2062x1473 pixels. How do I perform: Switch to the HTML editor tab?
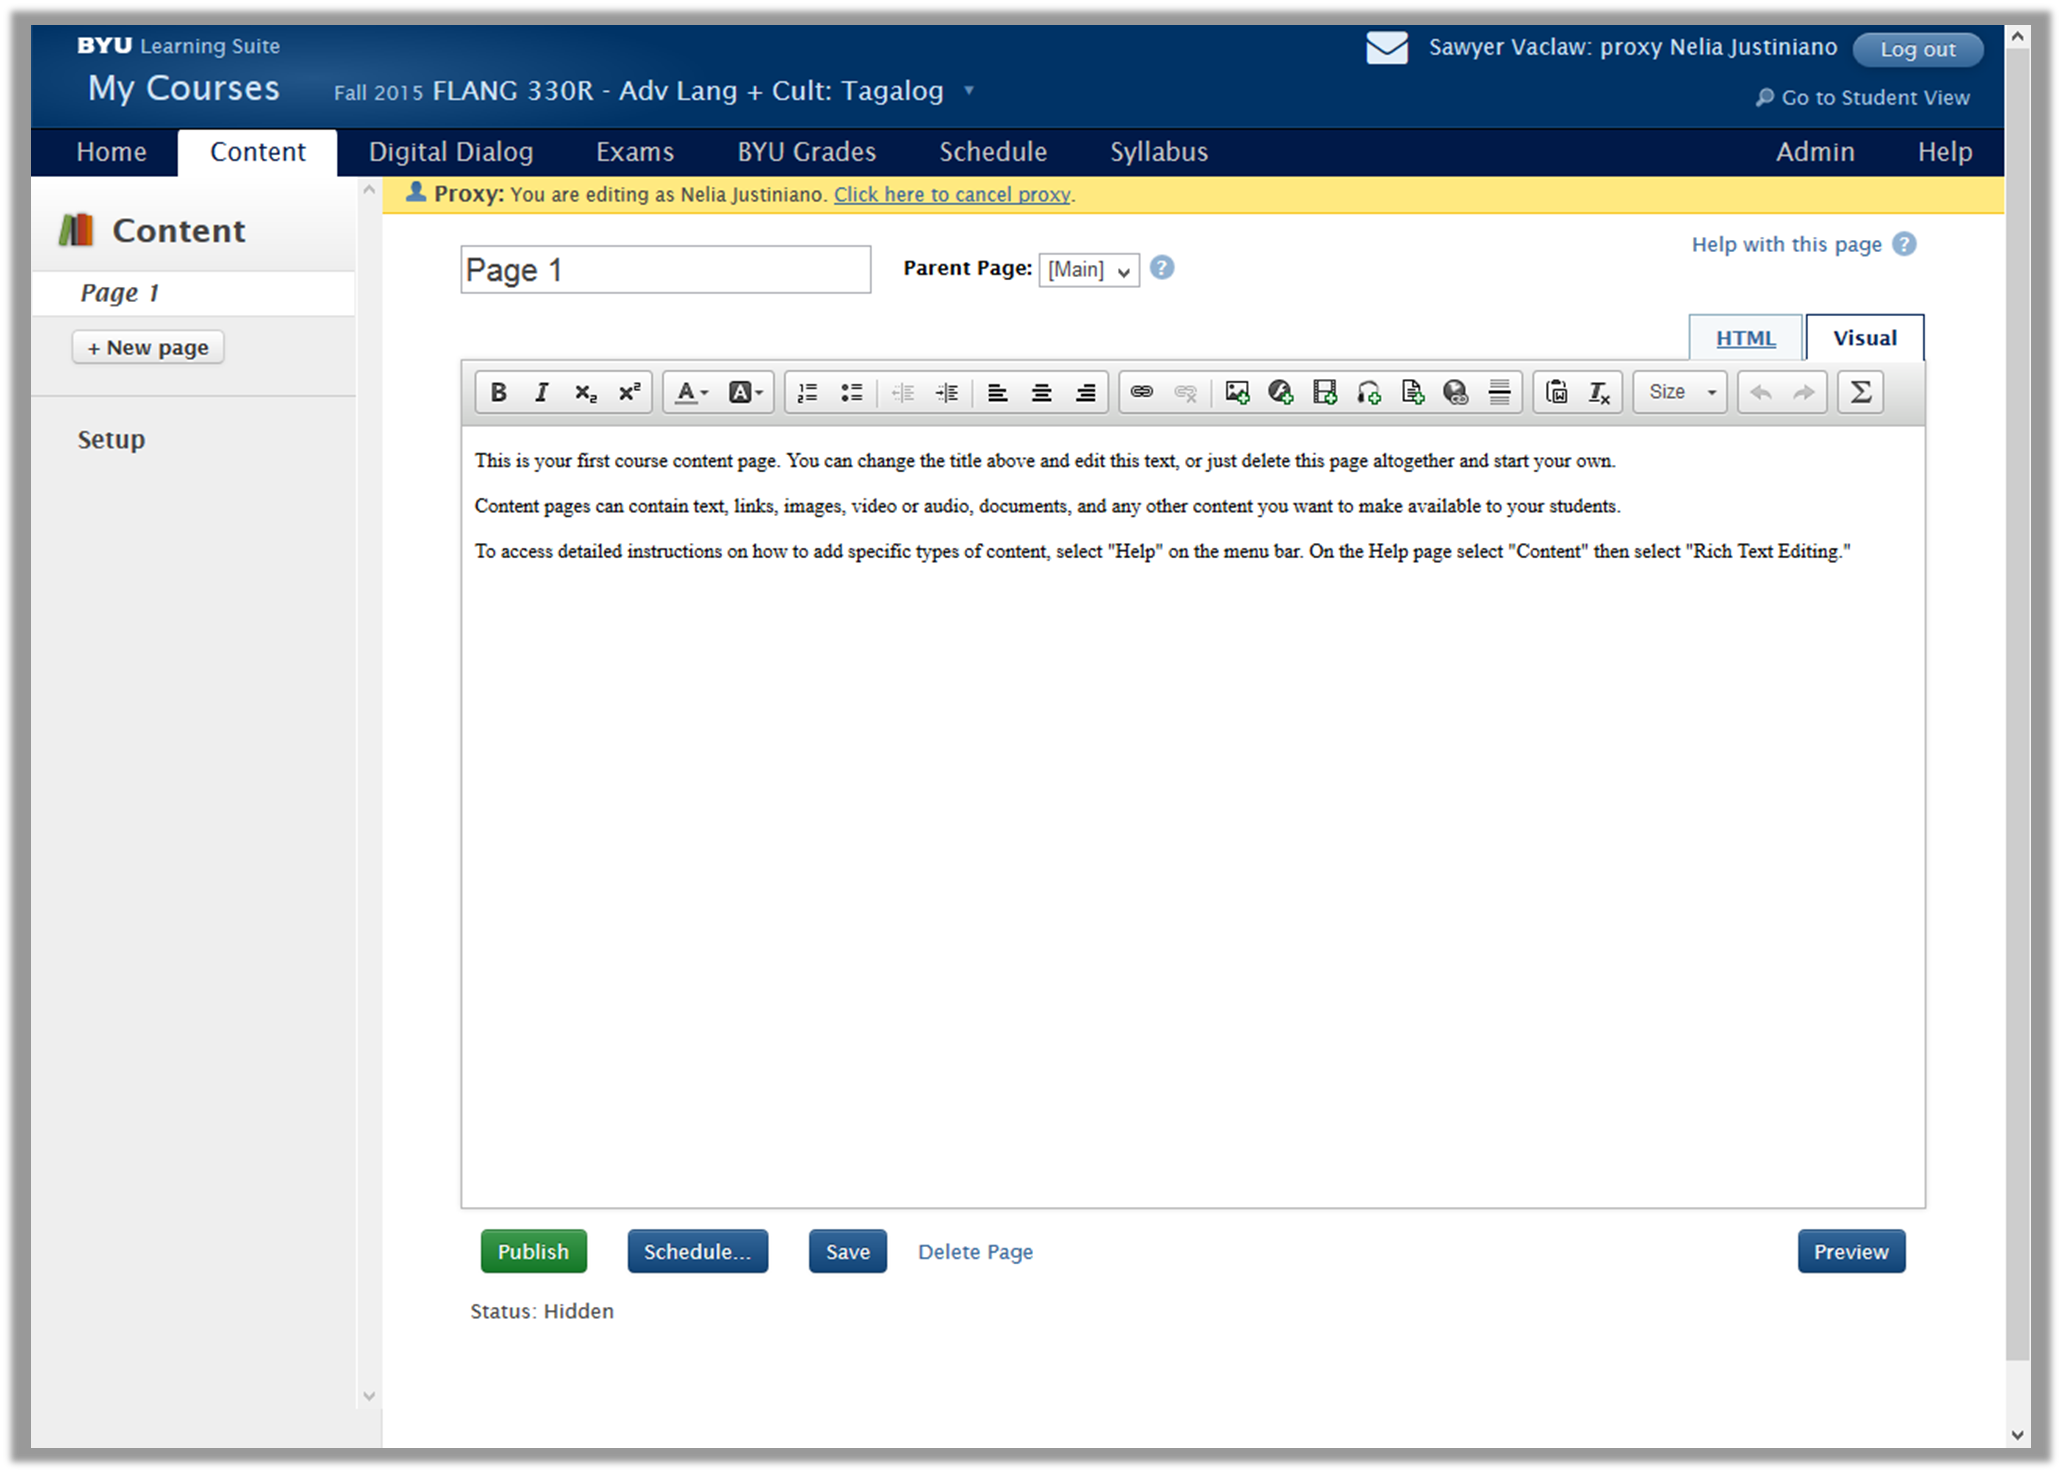1746,338
